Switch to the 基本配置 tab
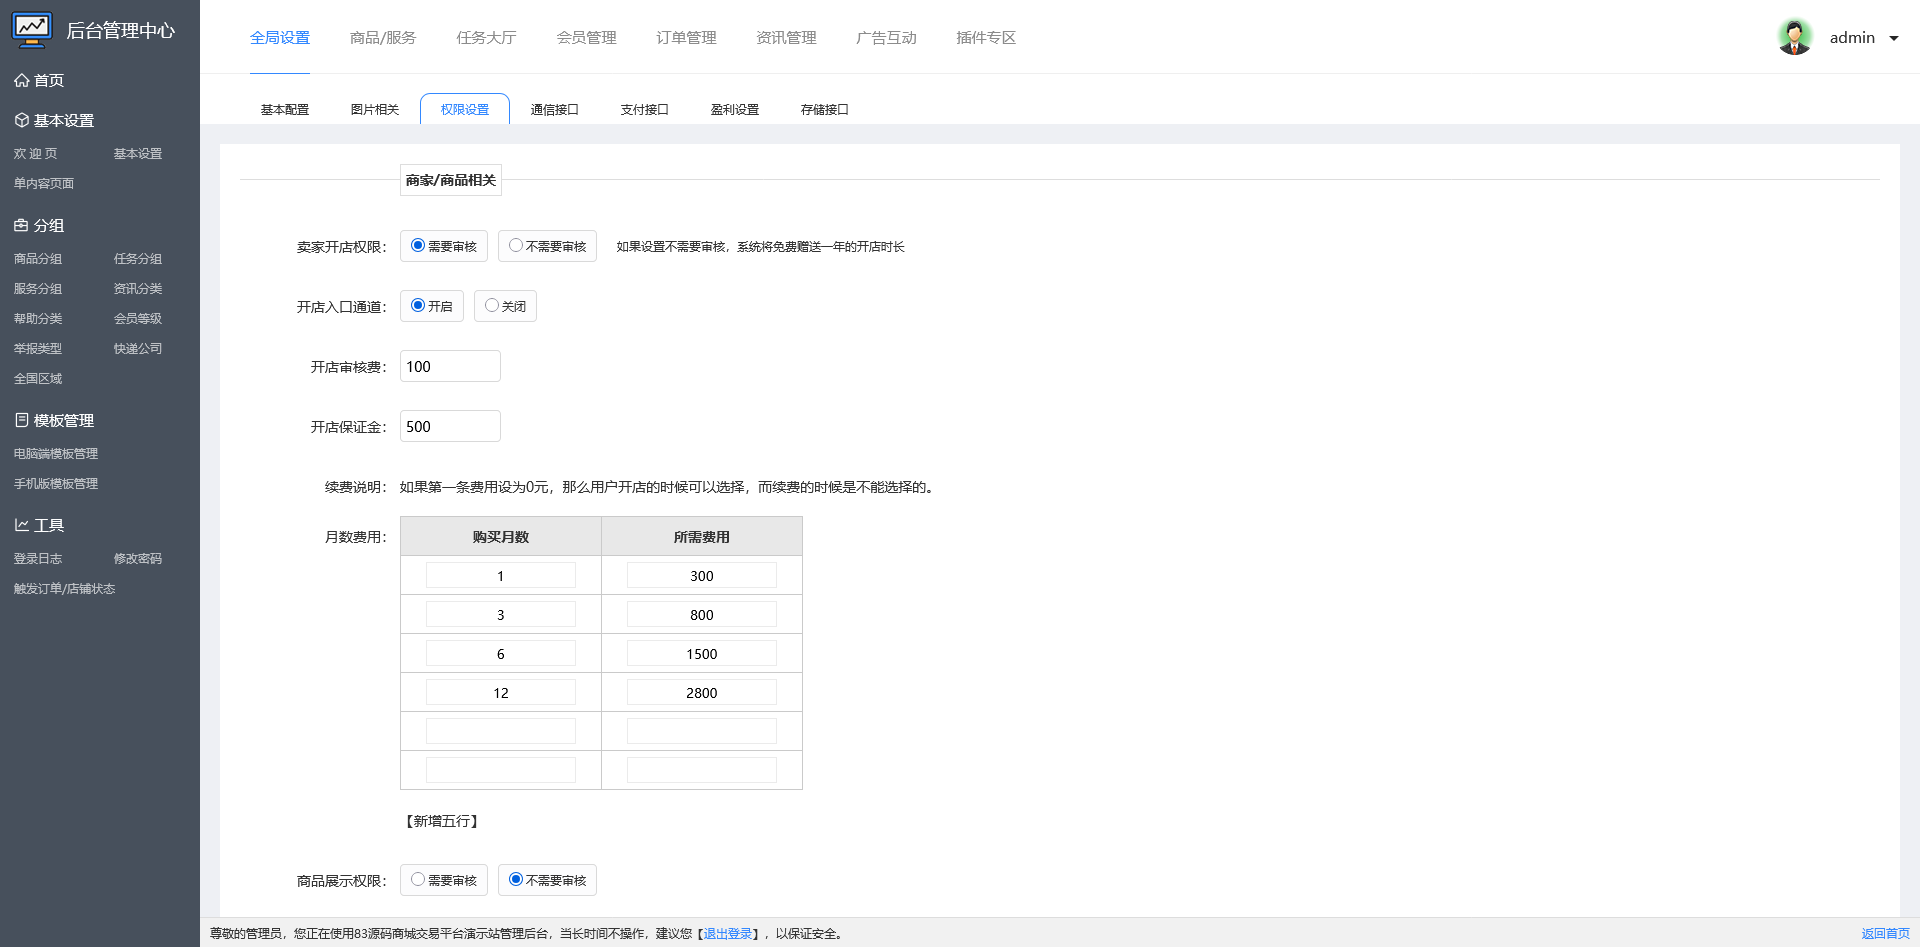Image resolution: width=1920 pixels, height=947 pixels. [285, 109]
